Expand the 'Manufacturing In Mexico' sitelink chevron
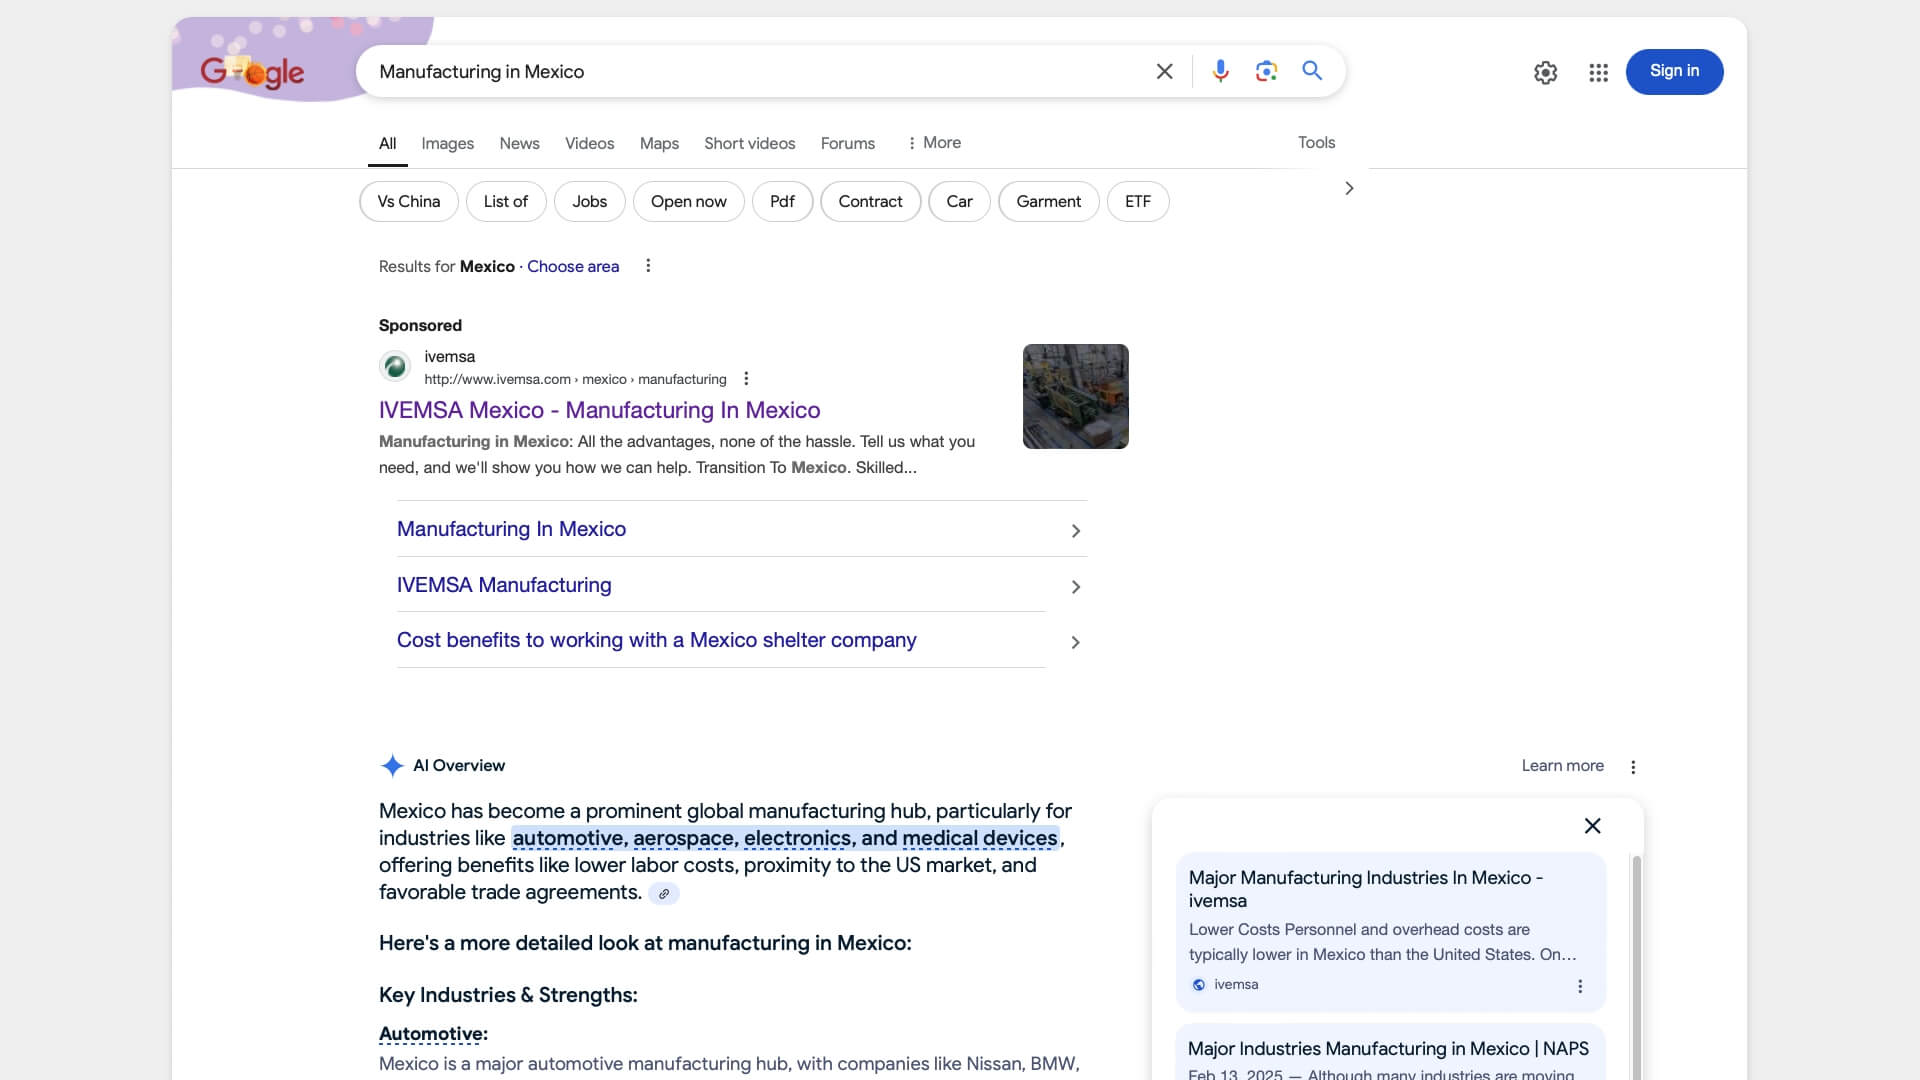 (1076, 531)
